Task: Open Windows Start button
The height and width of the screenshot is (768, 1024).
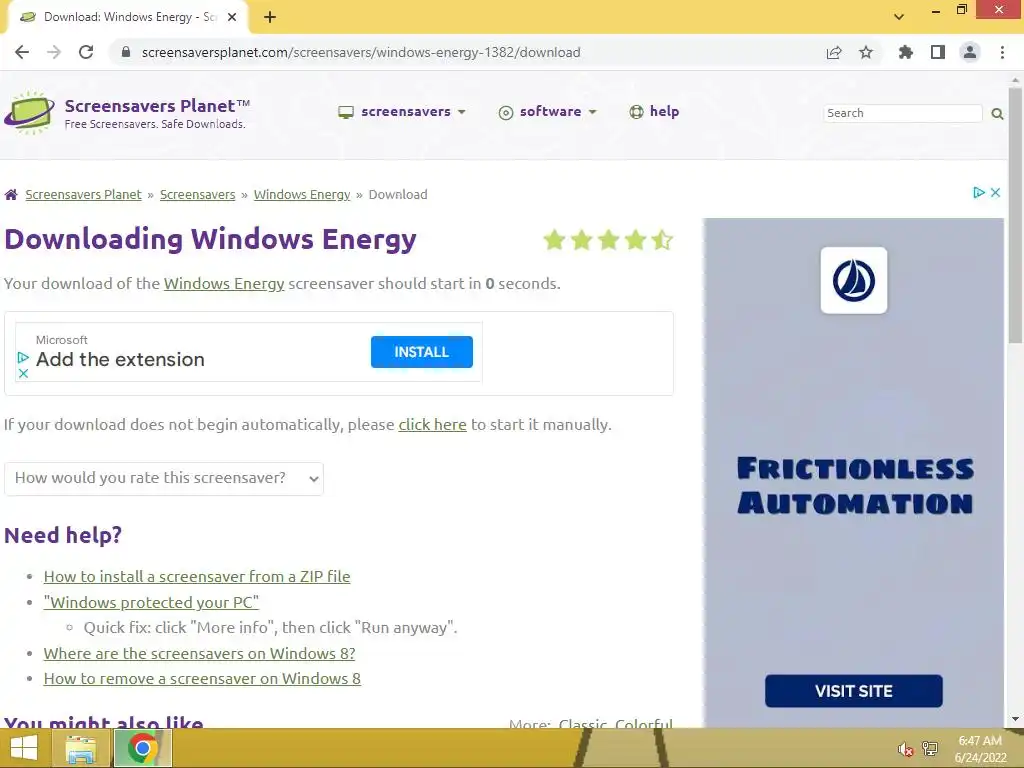Action: point(24,748)
